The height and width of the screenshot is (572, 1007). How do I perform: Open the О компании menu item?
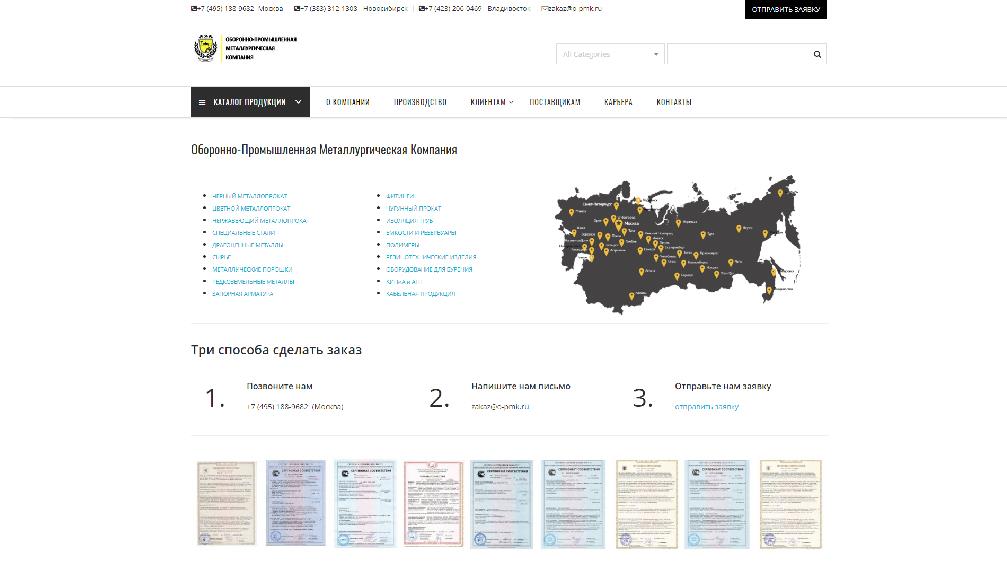click(347, 102)
